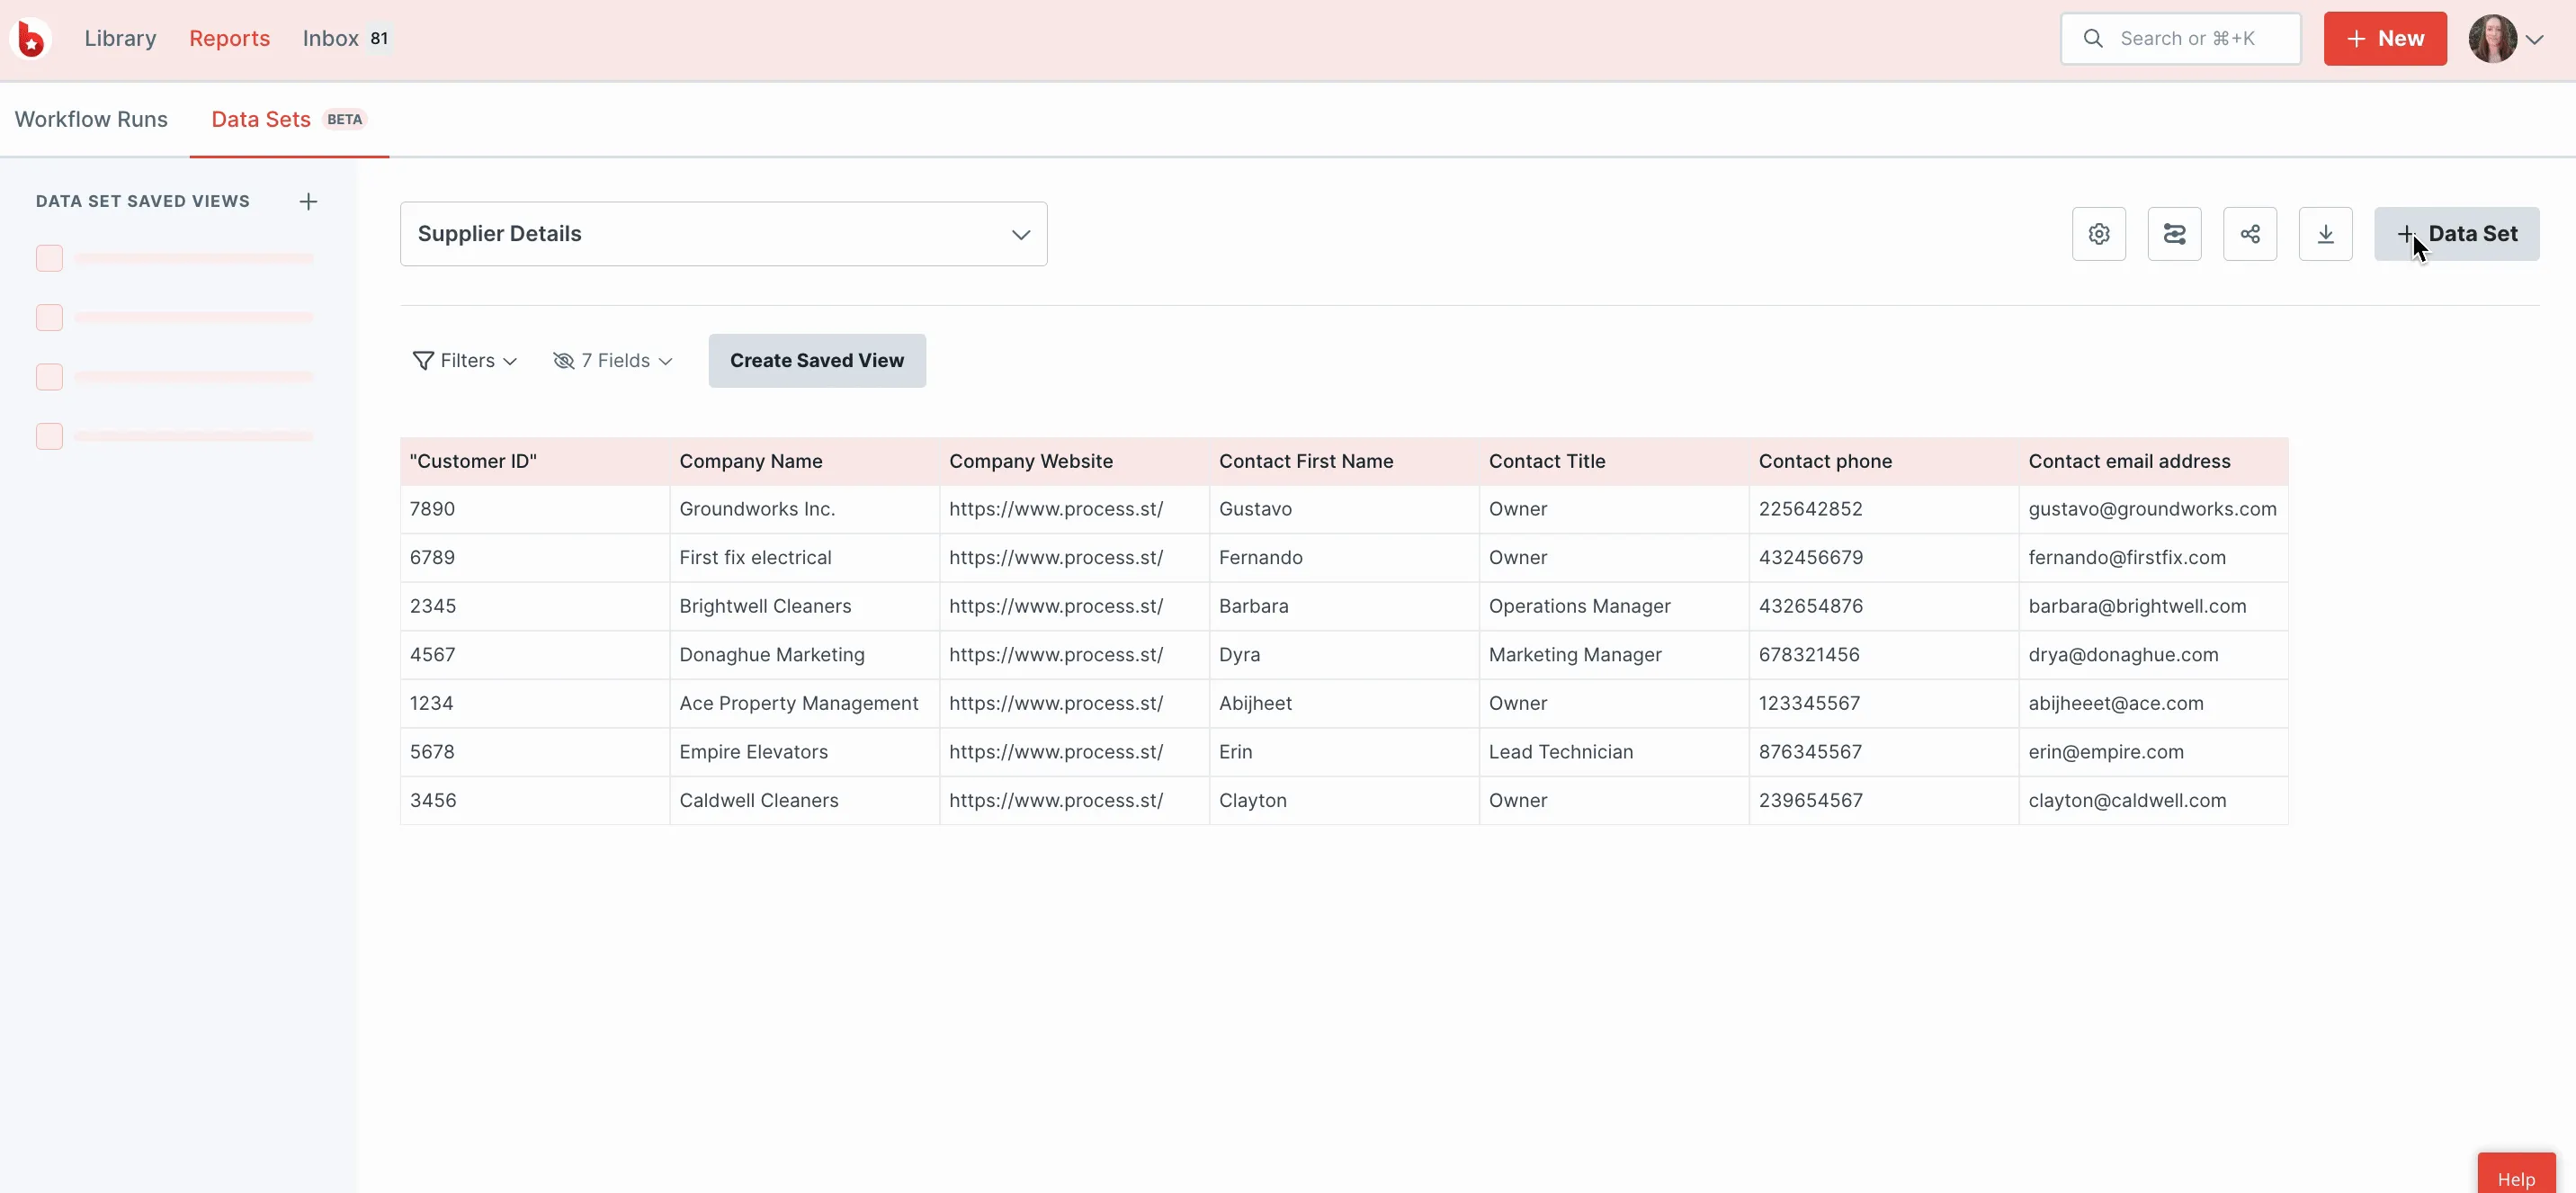Select cell with Customer ID 7890

[535, 510]
